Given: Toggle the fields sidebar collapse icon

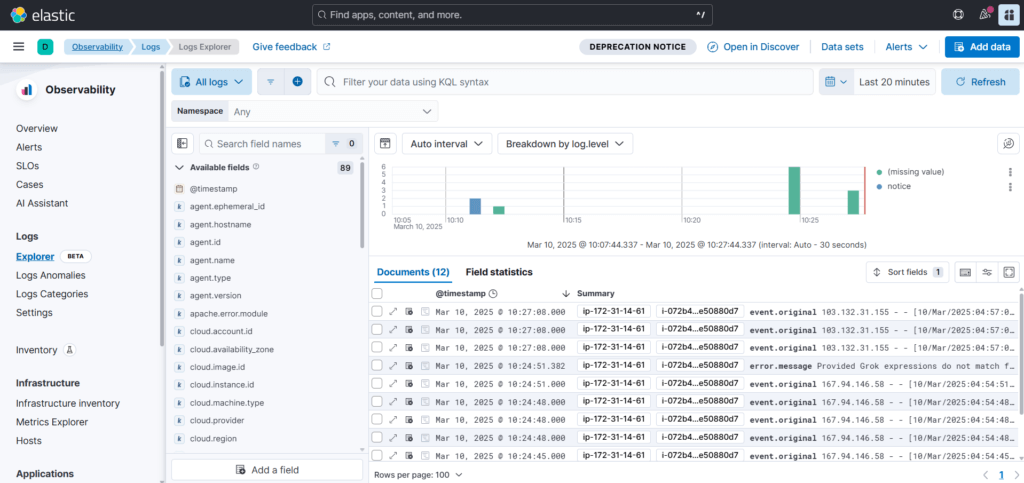Looking at the screenshot, I should (x=182, y=144).
